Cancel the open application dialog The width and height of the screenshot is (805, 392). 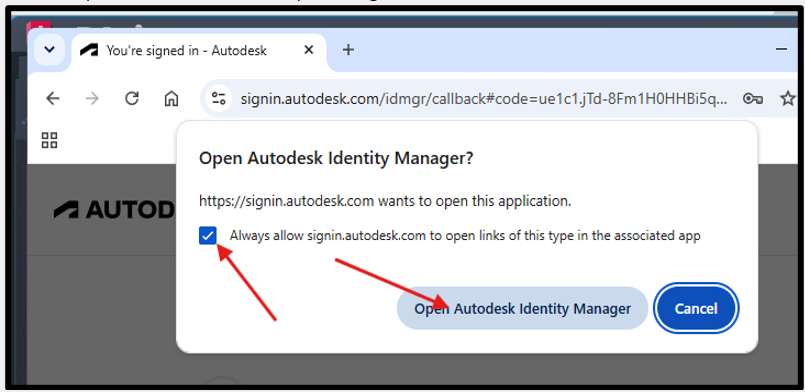(696, 309)
